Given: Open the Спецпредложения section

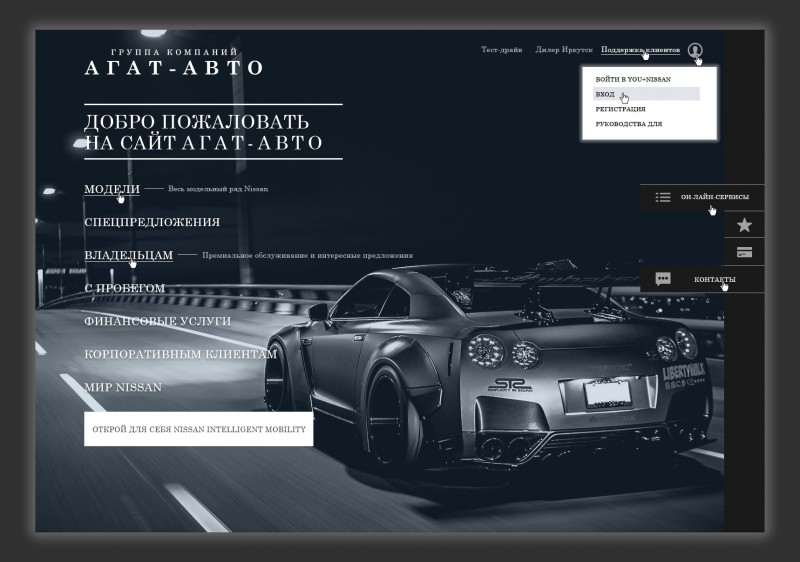Looking at the screenshot, I should click(152, 222).
